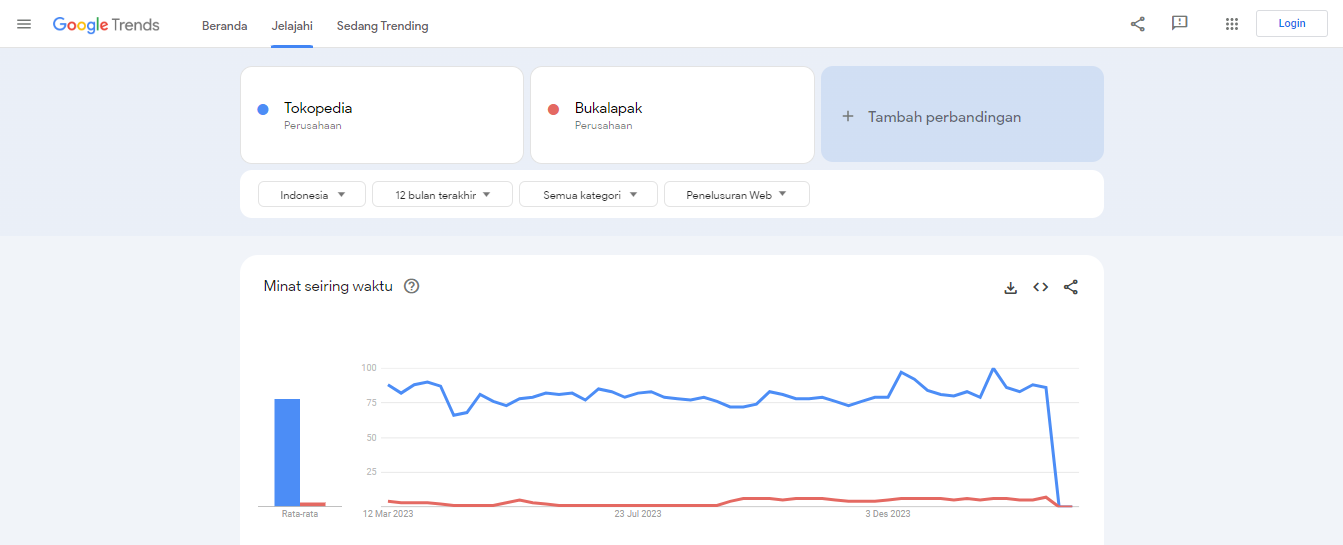Download the chart data as CSV
This screenshot has width=1343, height=545.
pos(1011,288)
